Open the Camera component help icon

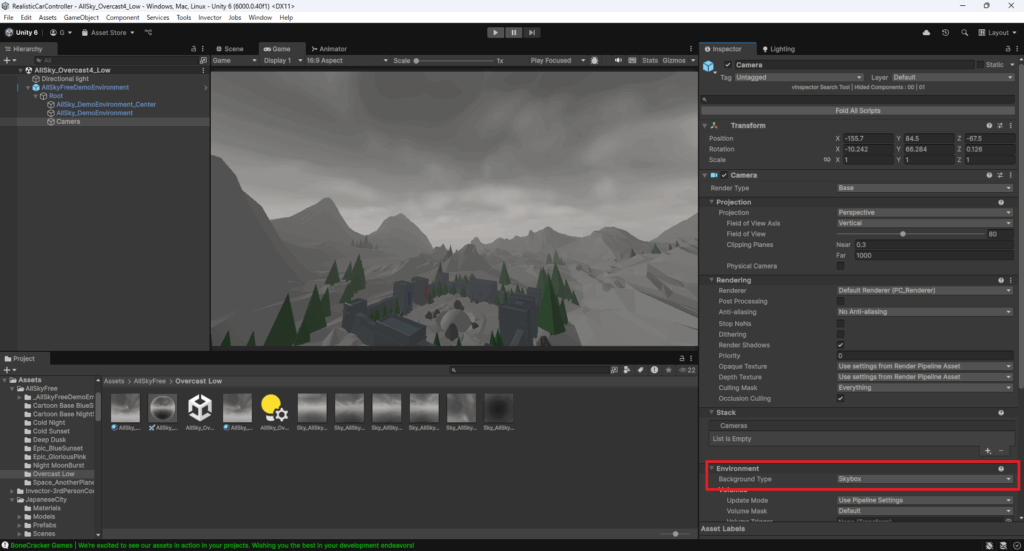point(989,175)
